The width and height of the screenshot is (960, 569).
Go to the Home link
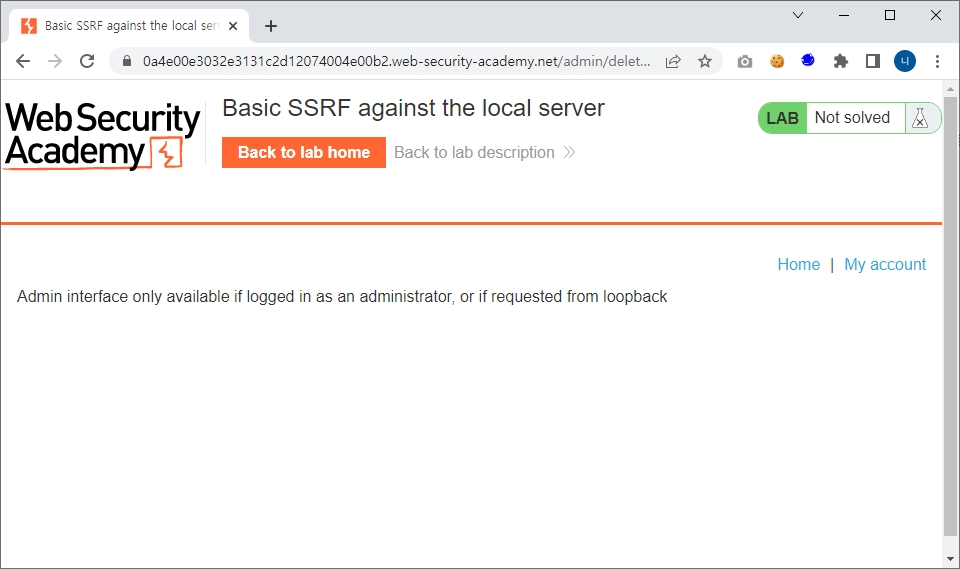798,265
